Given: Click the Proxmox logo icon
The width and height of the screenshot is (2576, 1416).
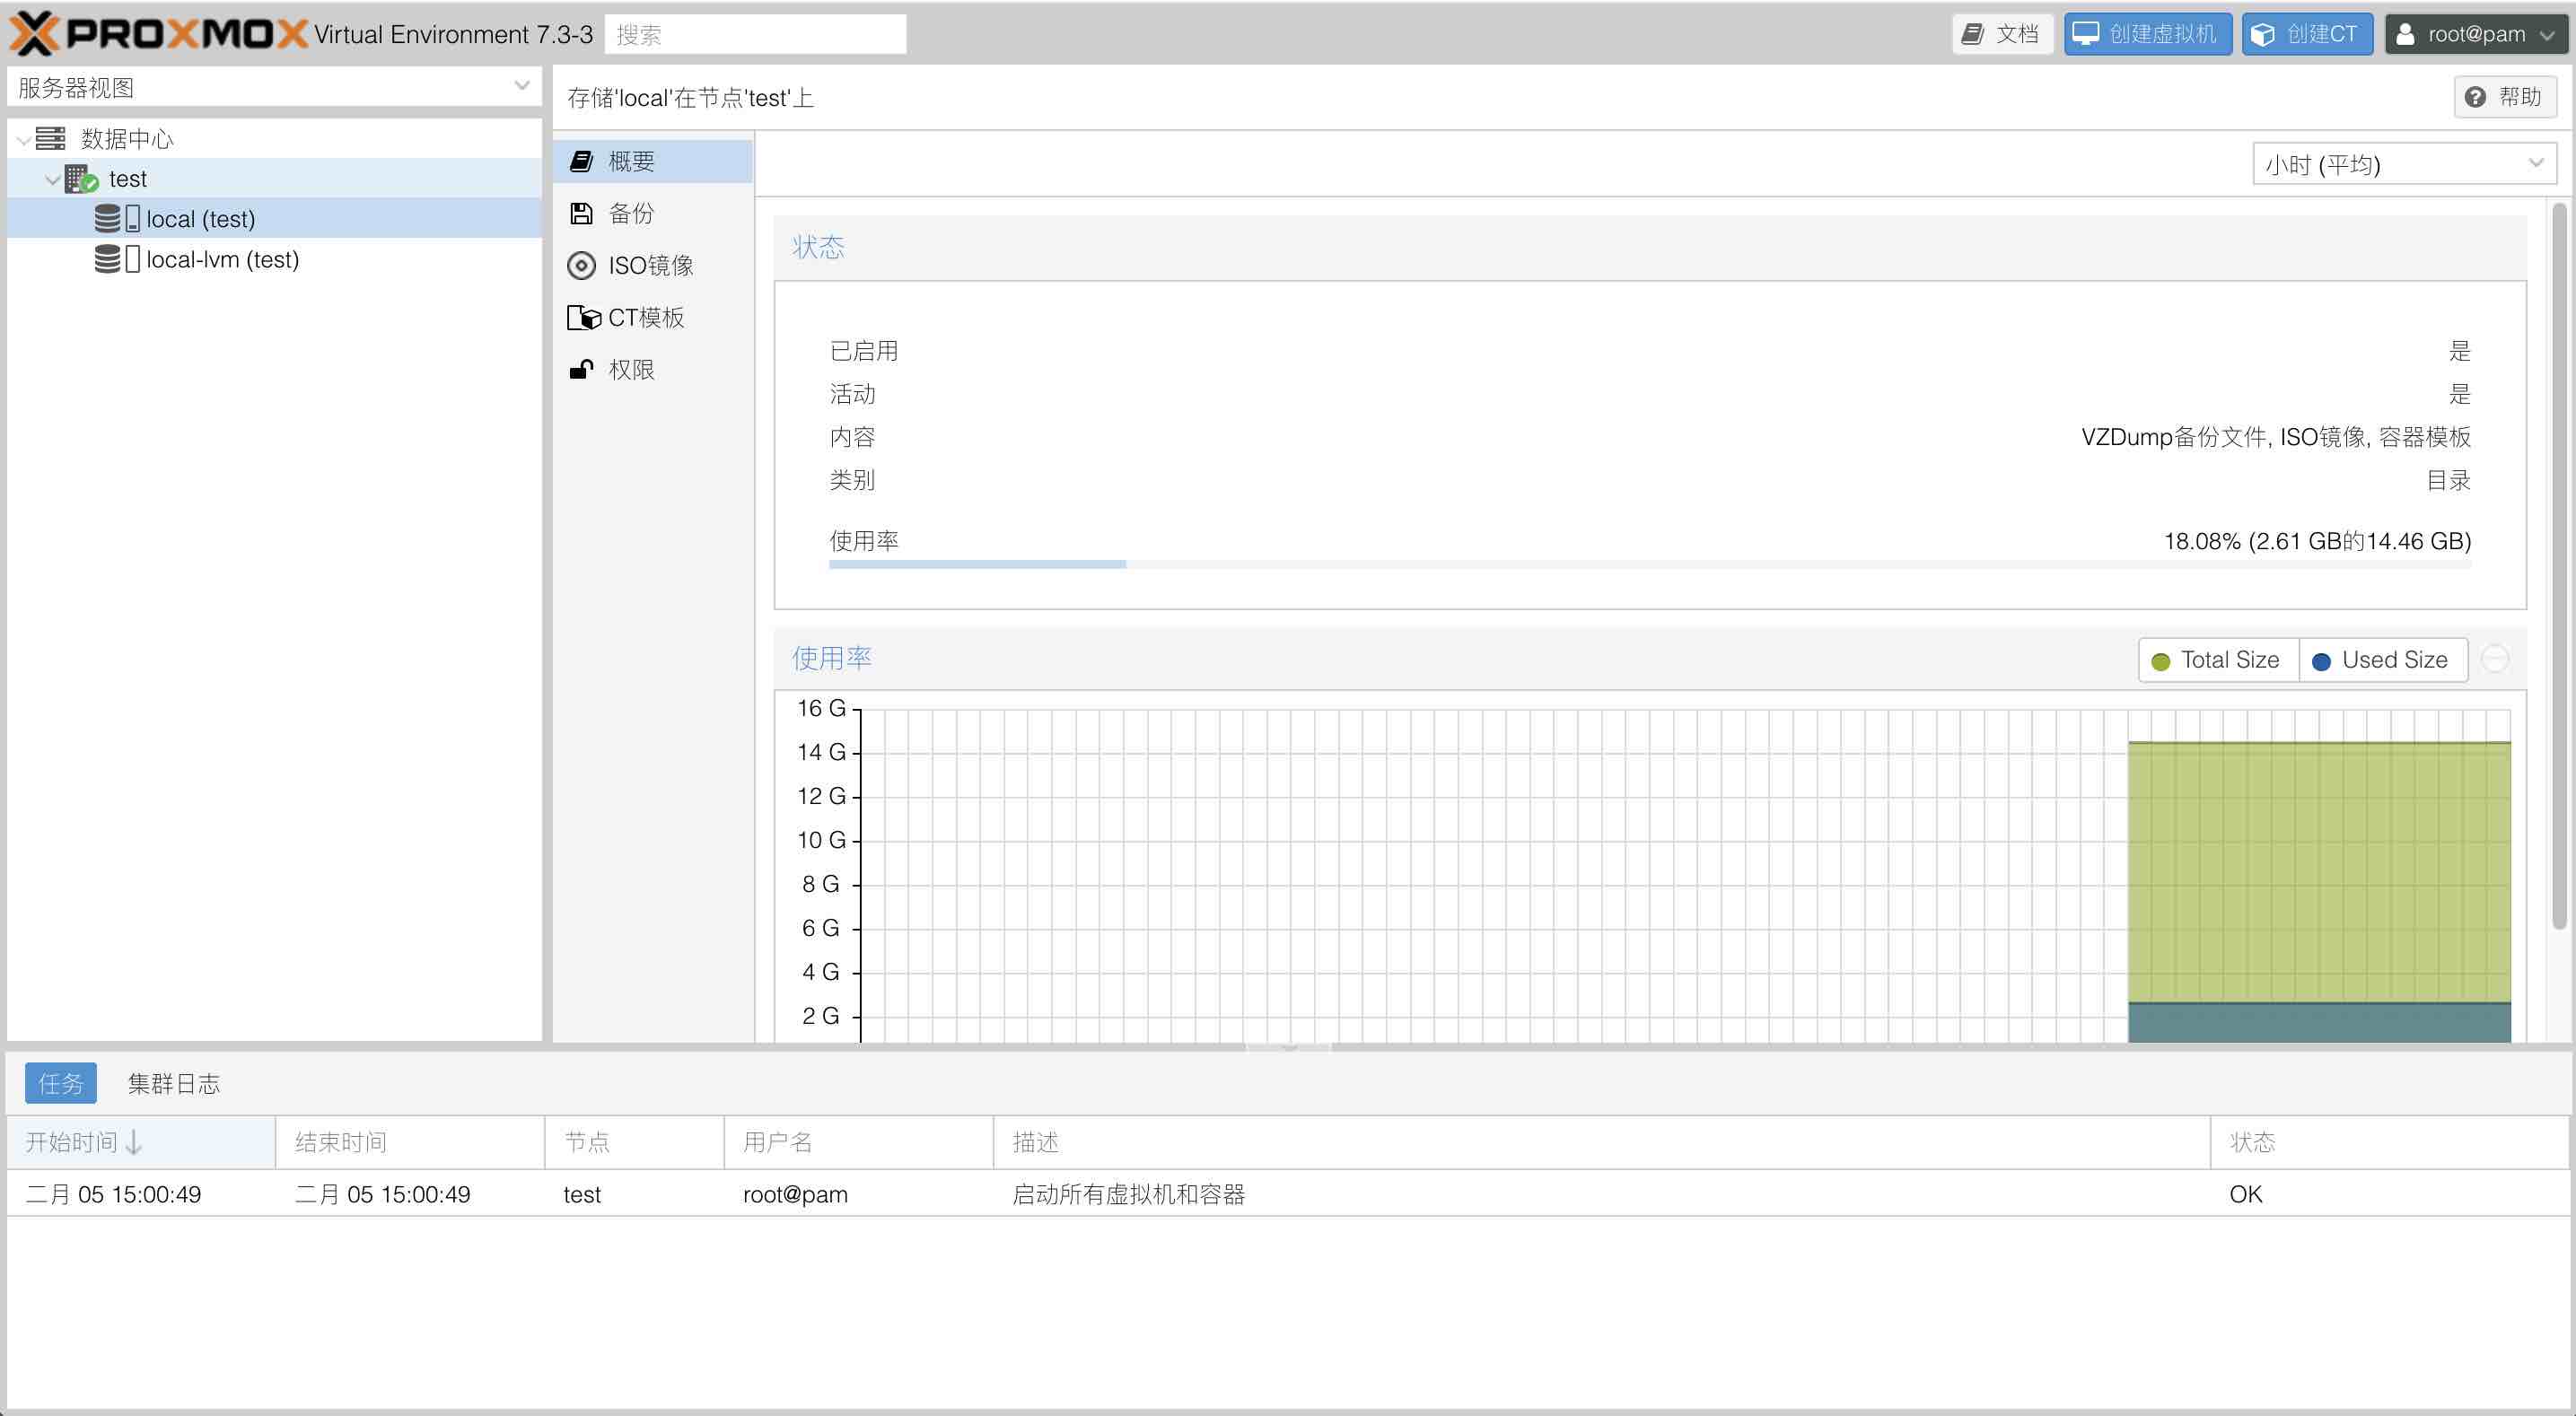Looking at the screenshot, I should coord(34,34).
